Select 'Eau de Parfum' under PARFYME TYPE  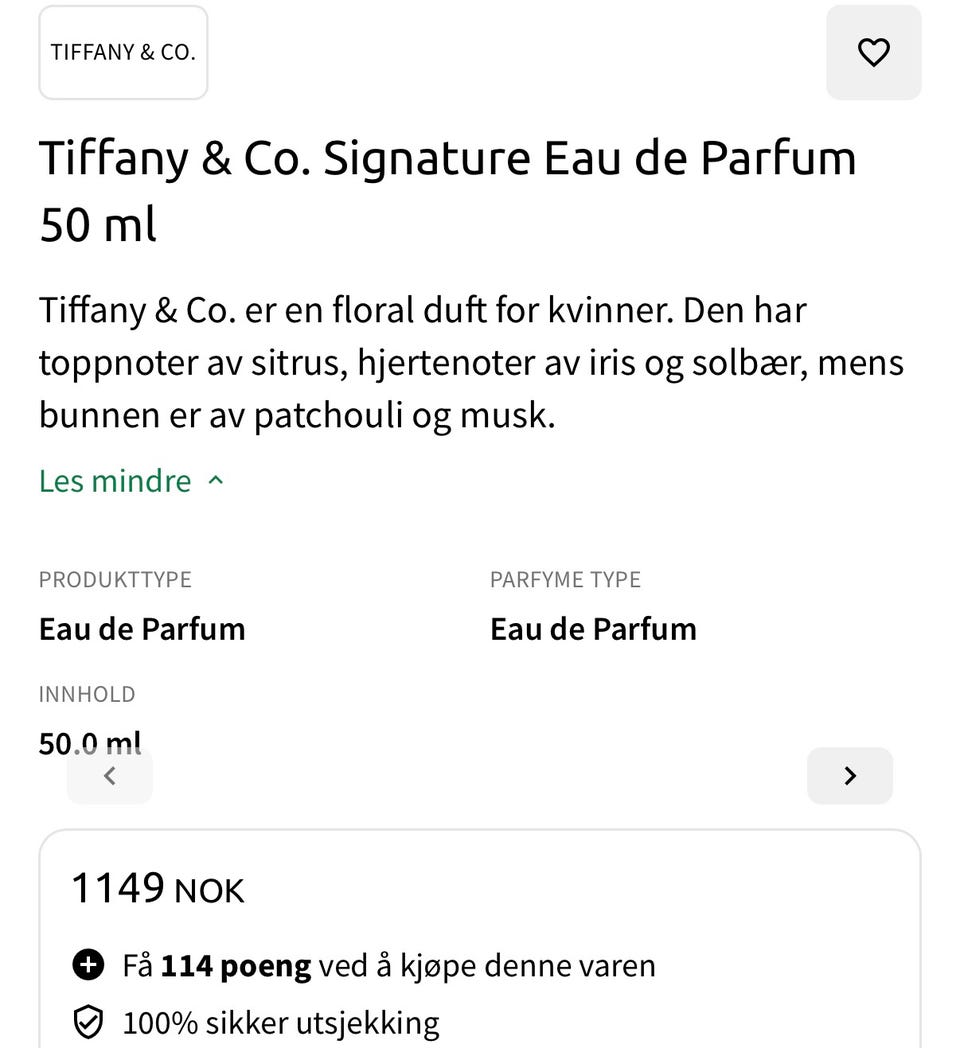tap(593, 629)
